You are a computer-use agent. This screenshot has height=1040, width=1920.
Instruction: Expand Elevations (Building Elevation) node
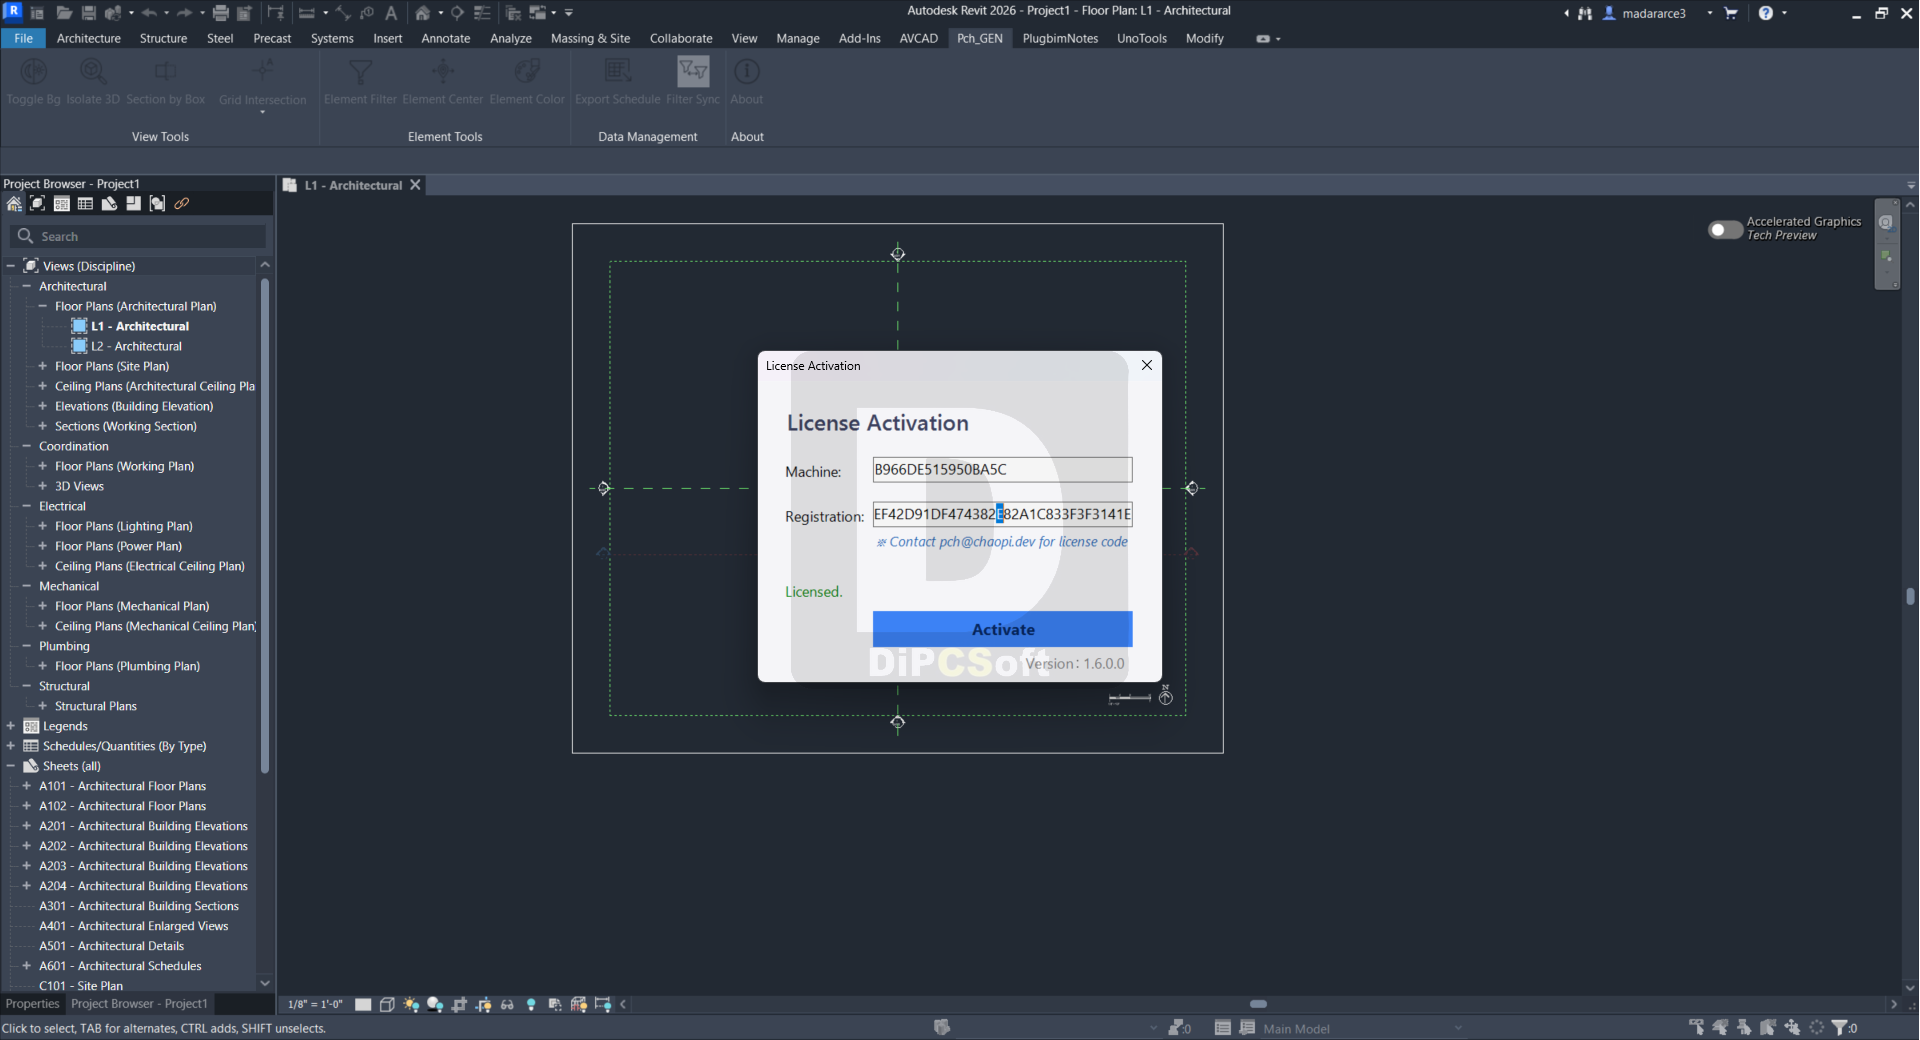tap(43, 406)
